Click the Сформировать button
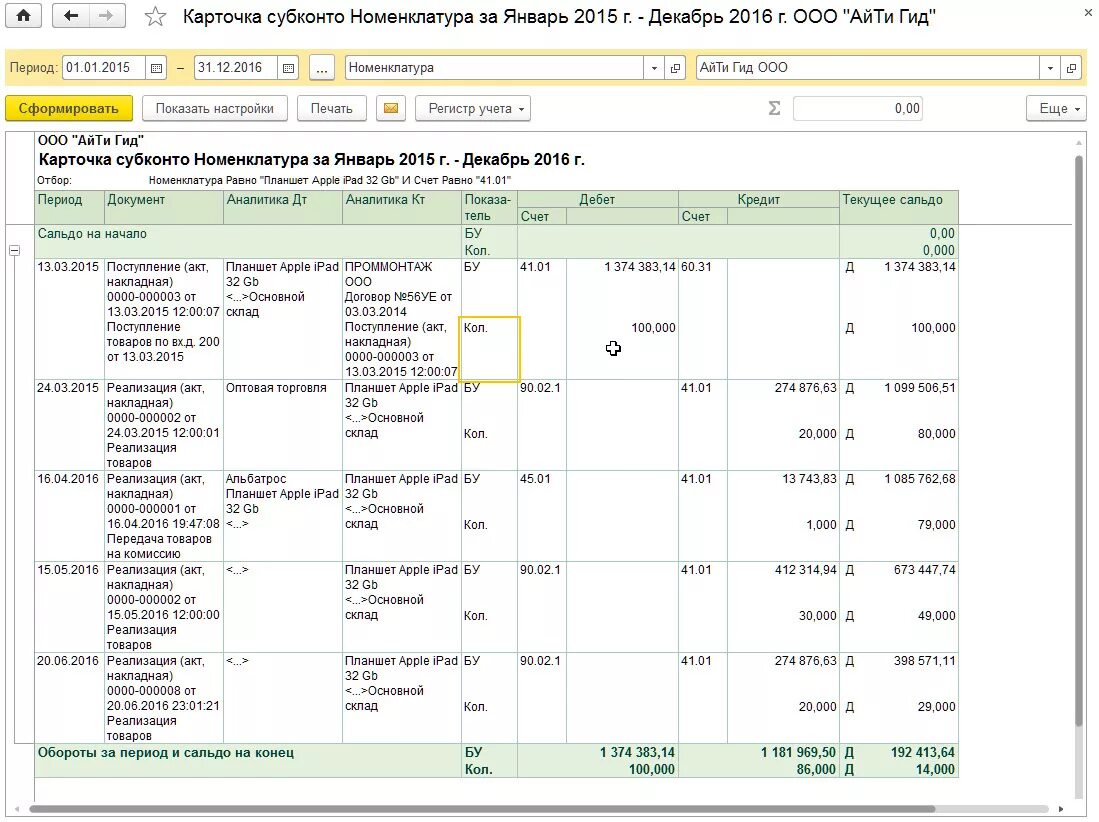1099x822 pixels. (x=69, y=109)
